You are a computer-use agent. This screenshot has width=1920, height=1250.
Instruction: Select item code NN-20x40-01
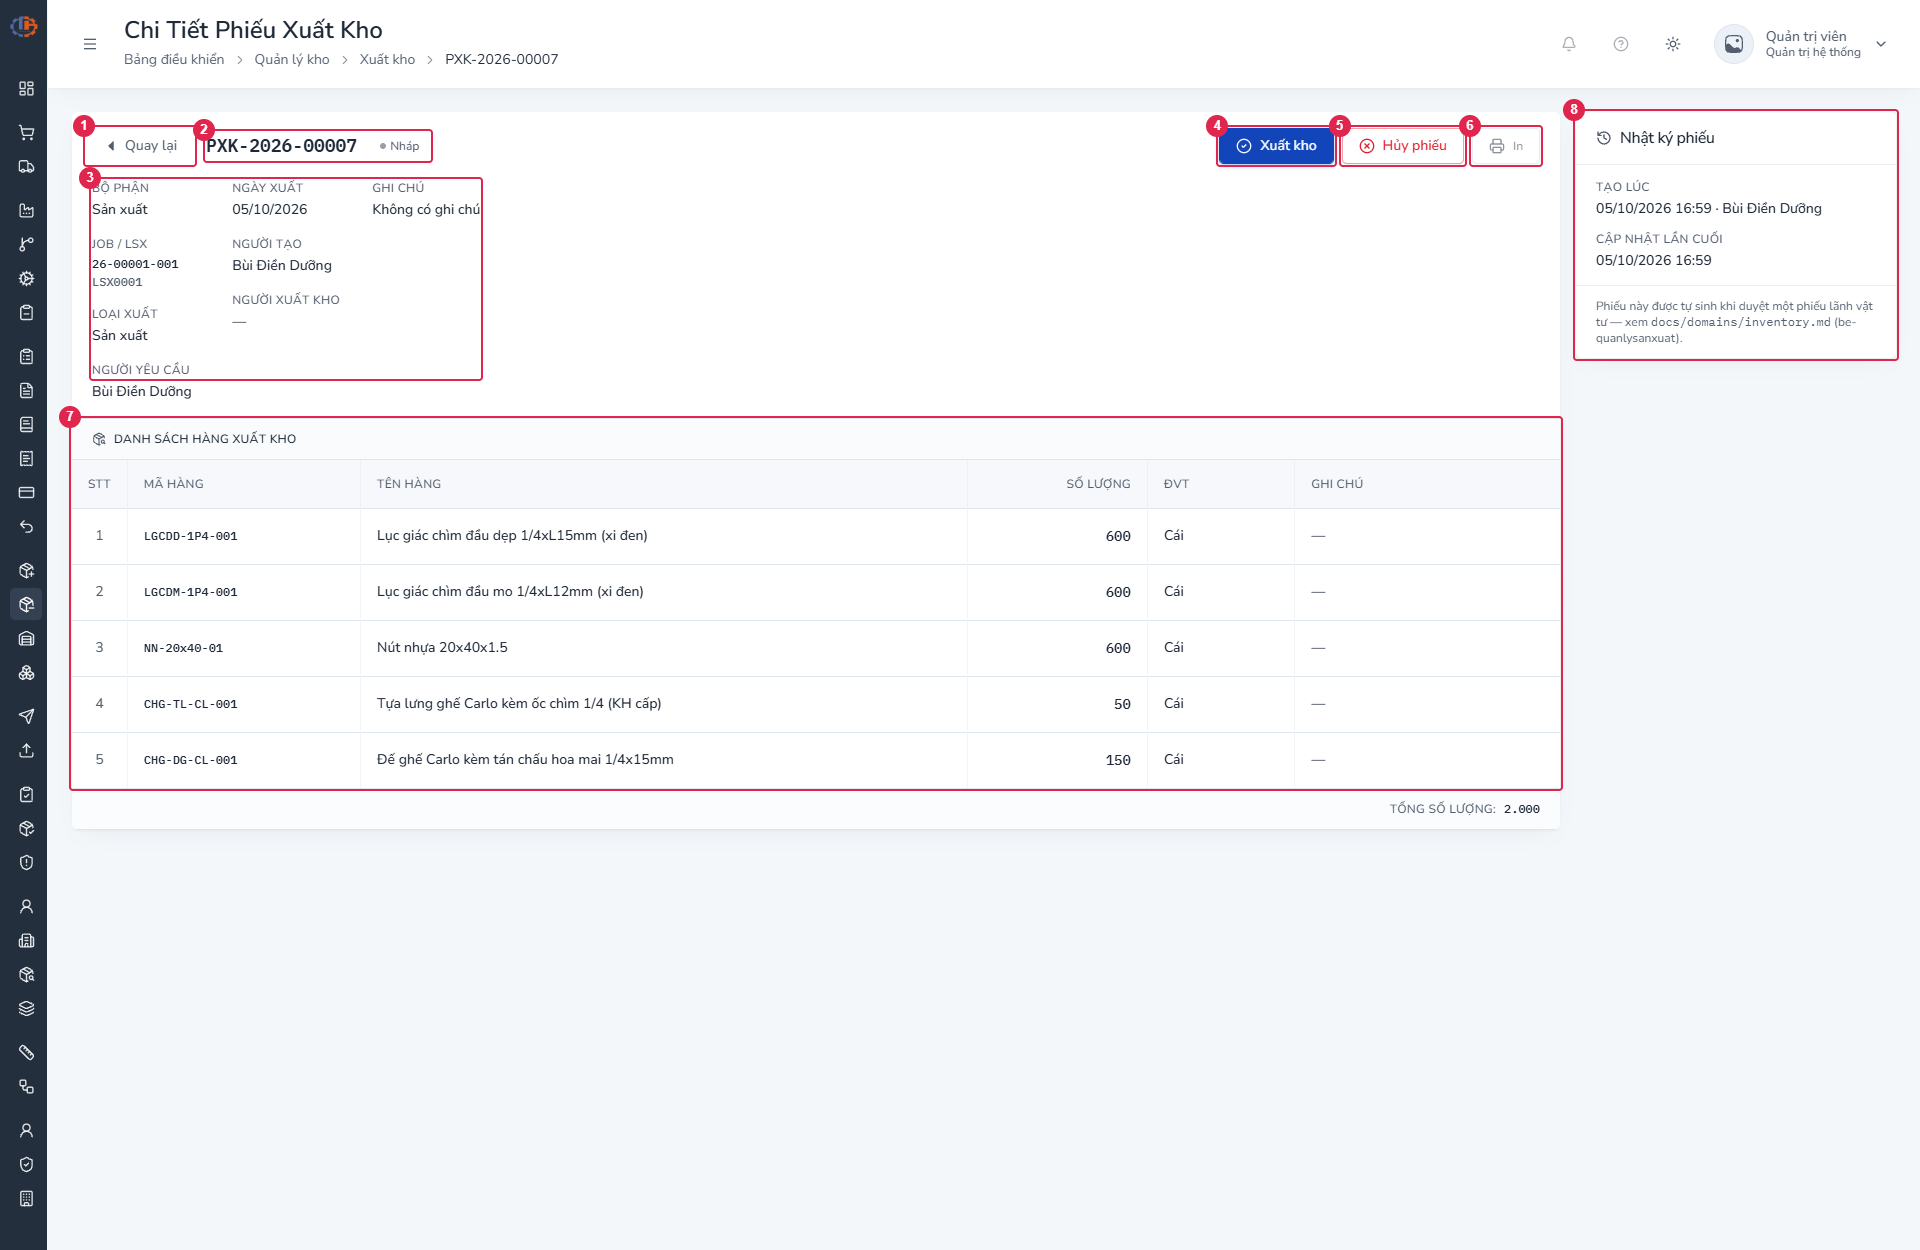[x=183, y=649]
